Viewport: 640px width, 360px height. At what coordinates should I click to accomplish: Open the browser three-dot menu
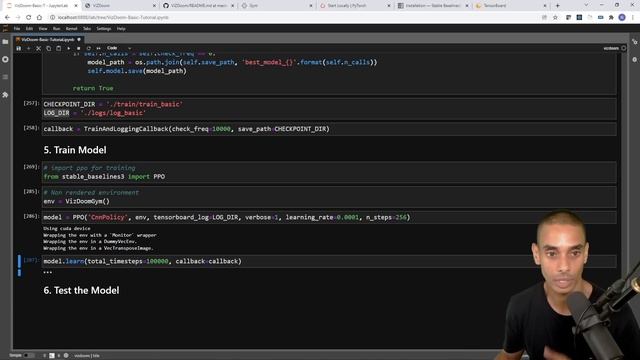pos(633,18)
